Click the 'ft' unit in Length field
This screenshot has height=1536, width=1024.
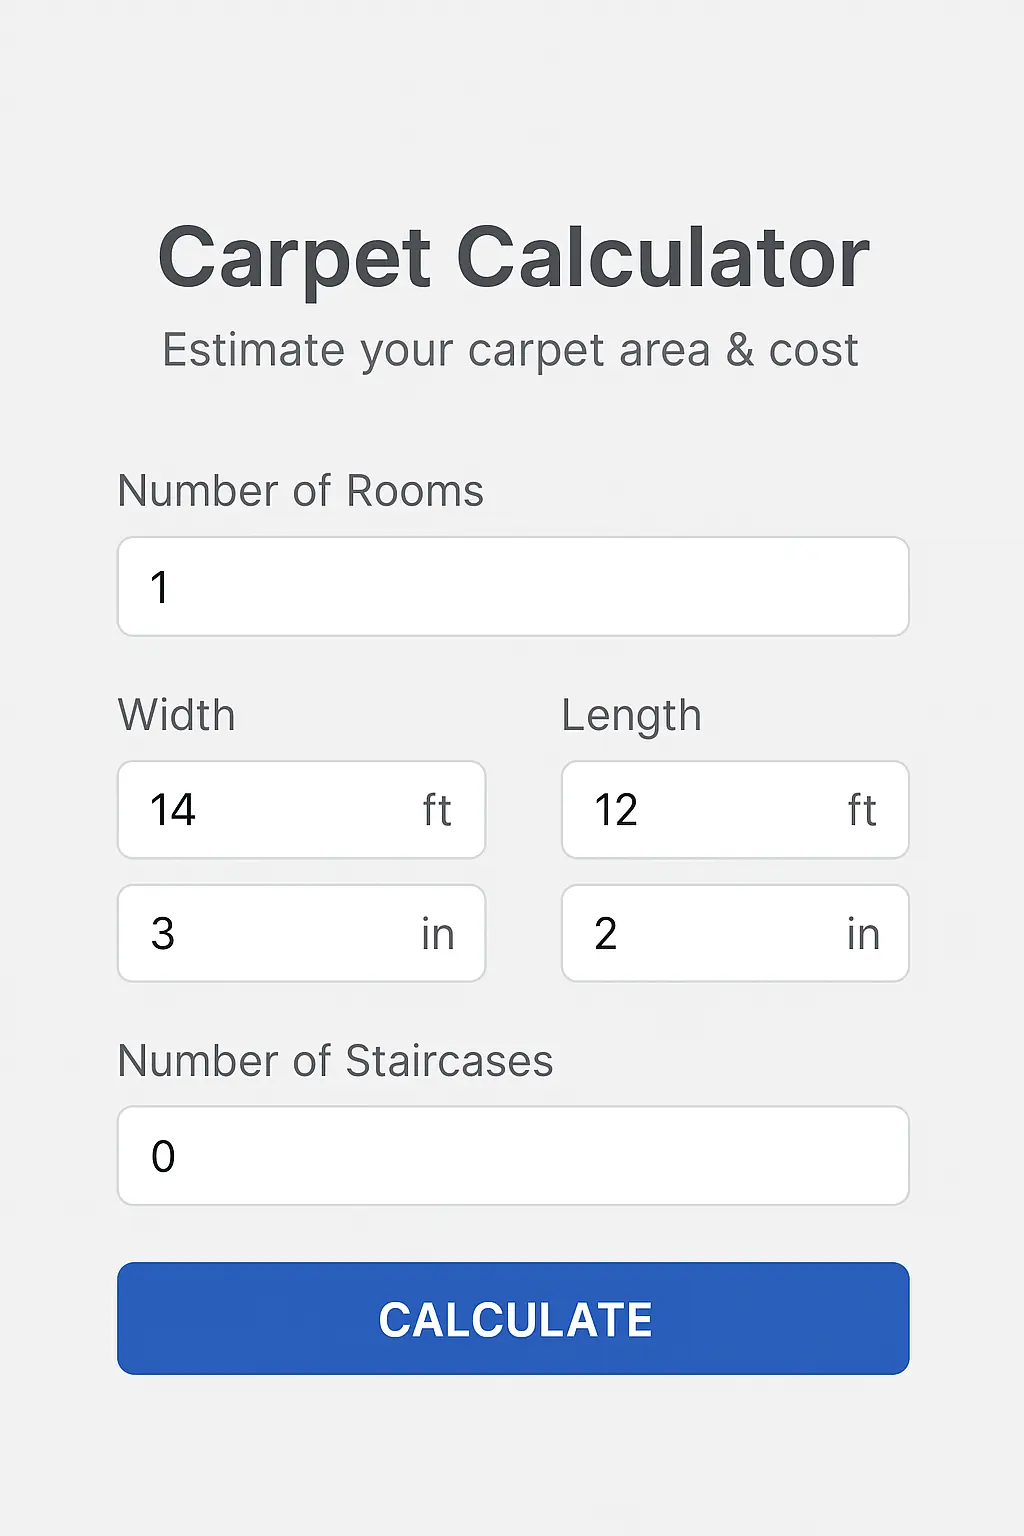862,810
